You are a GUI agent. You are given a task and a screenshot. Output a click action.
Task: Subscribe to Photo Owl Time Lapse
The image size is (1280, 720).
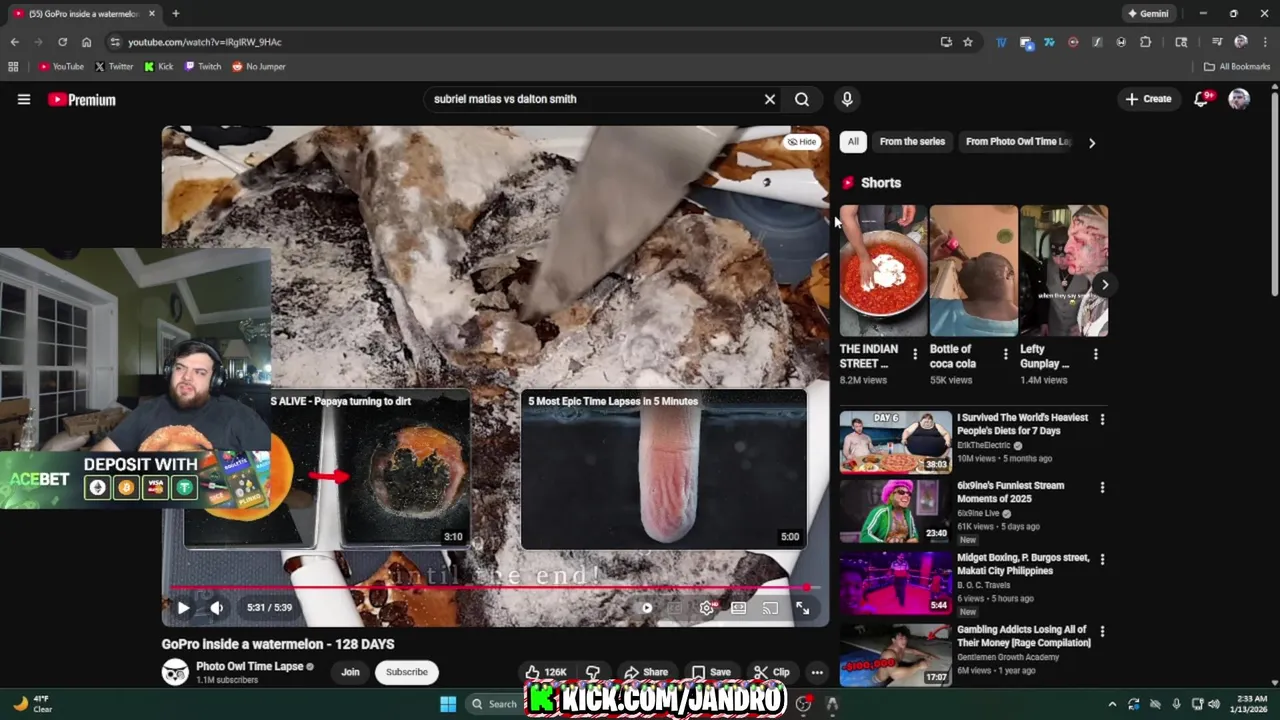tap(407, 672)
